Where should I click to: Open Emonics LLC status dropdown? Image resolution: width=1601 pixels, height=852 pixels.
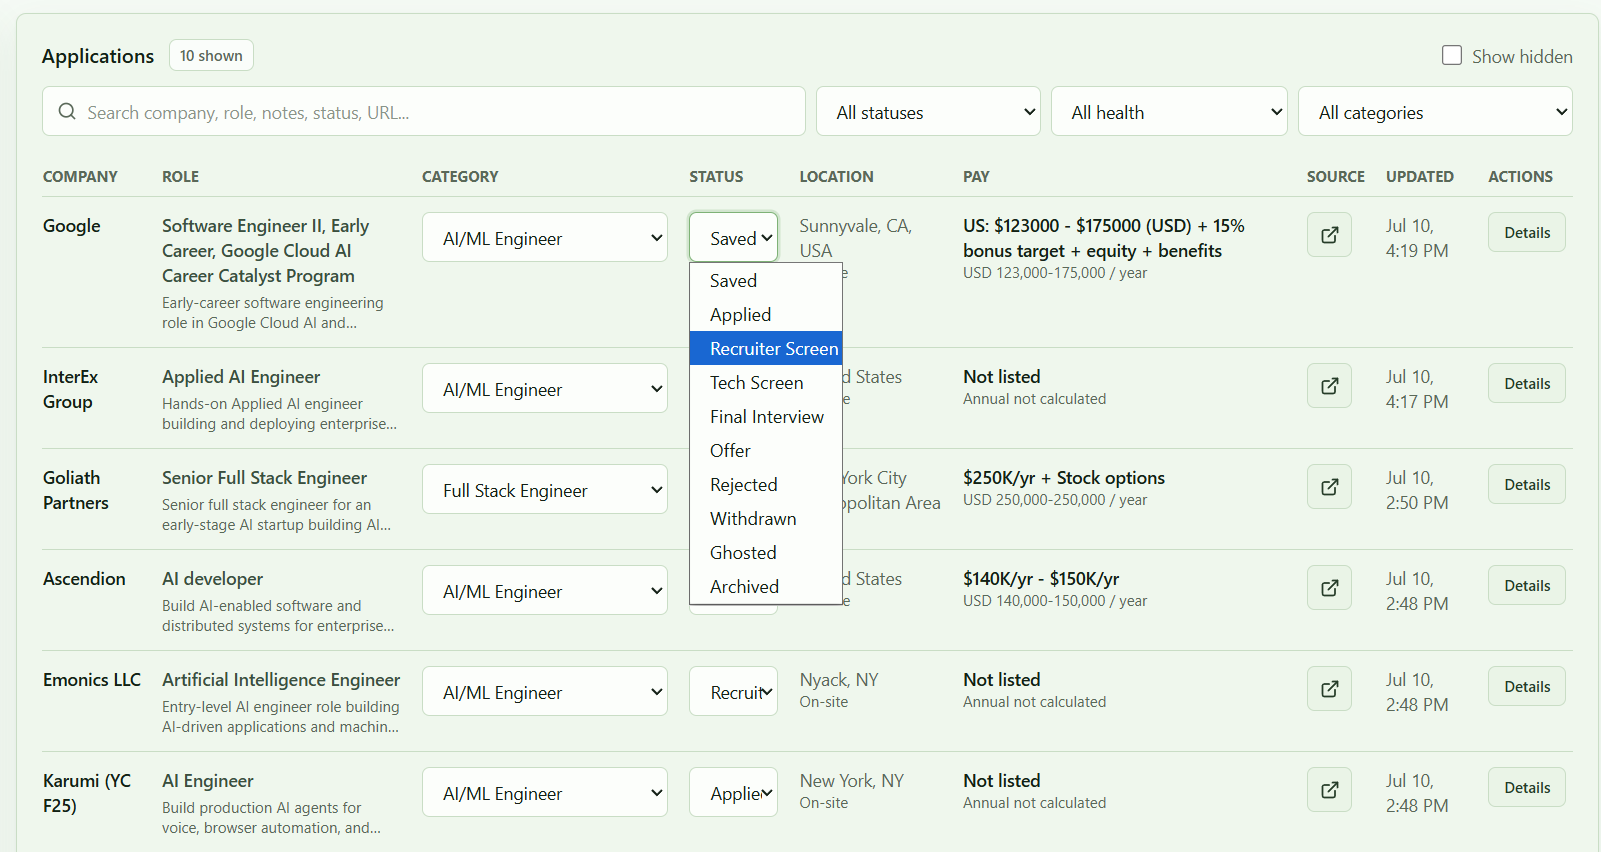click(733, 691)
